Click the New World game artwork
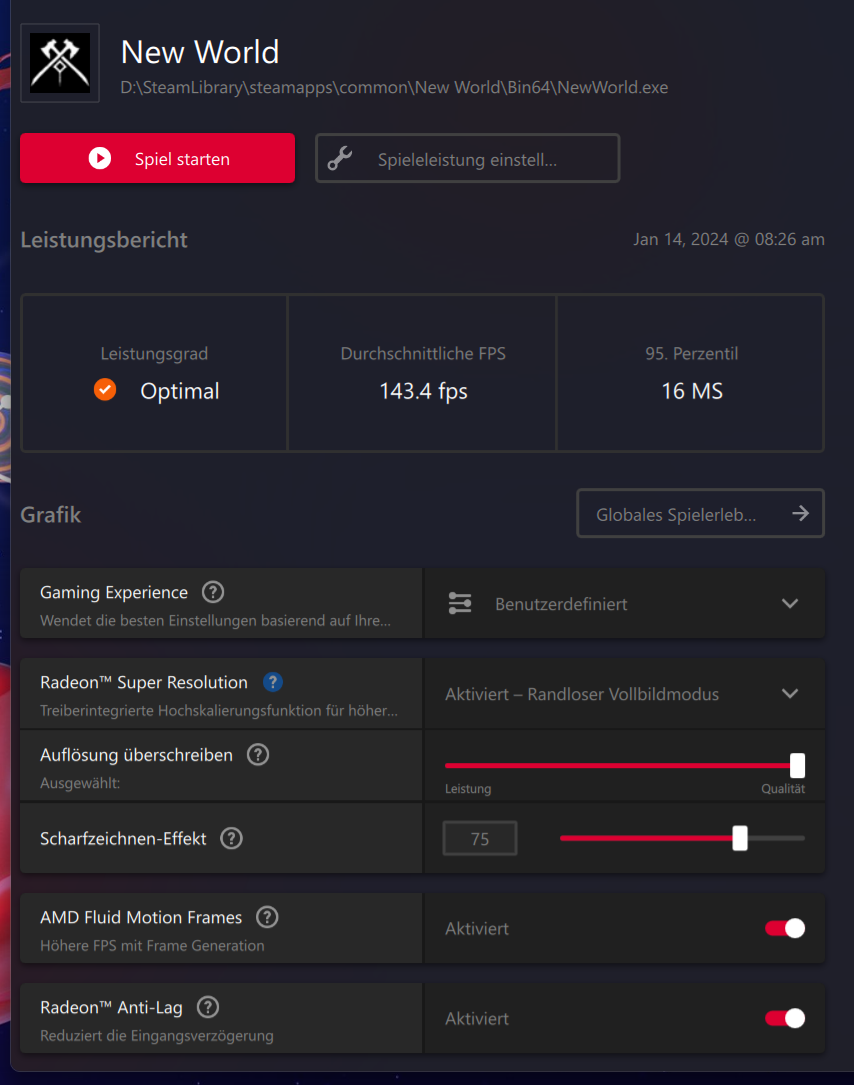Screen dimensions: 854x1085 click(59, 63)
